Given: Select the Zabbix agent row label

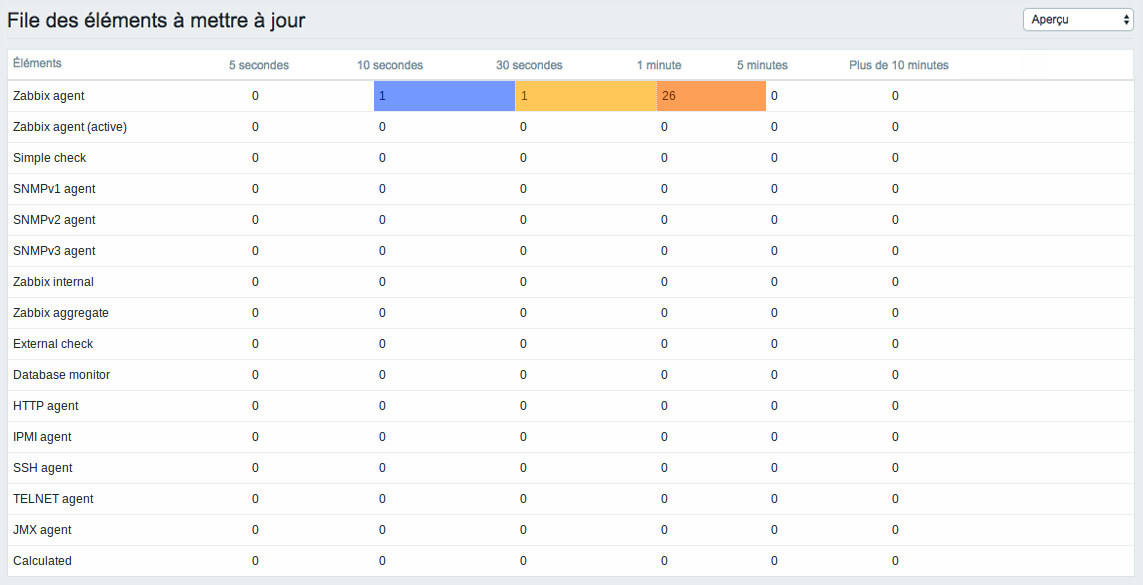Looking at the screenshot, I should [49, 95].
